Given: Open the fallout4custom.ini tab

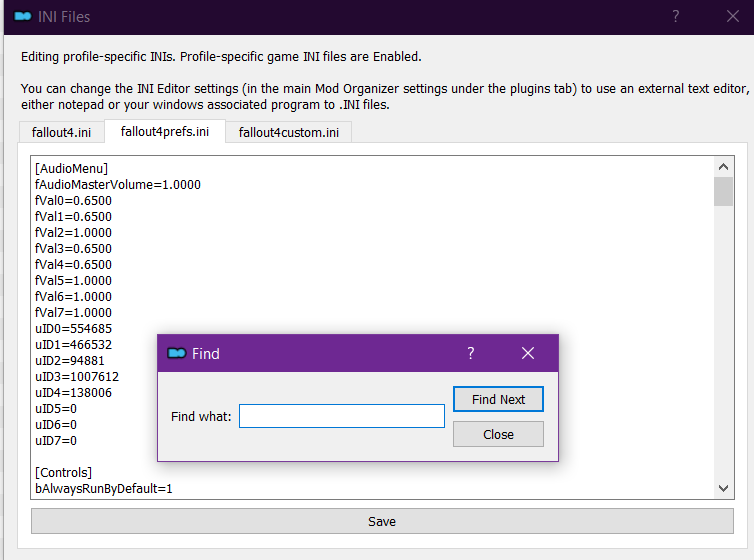Looking at the screenshot, I should pyautogui.click(x=289, y=132).
